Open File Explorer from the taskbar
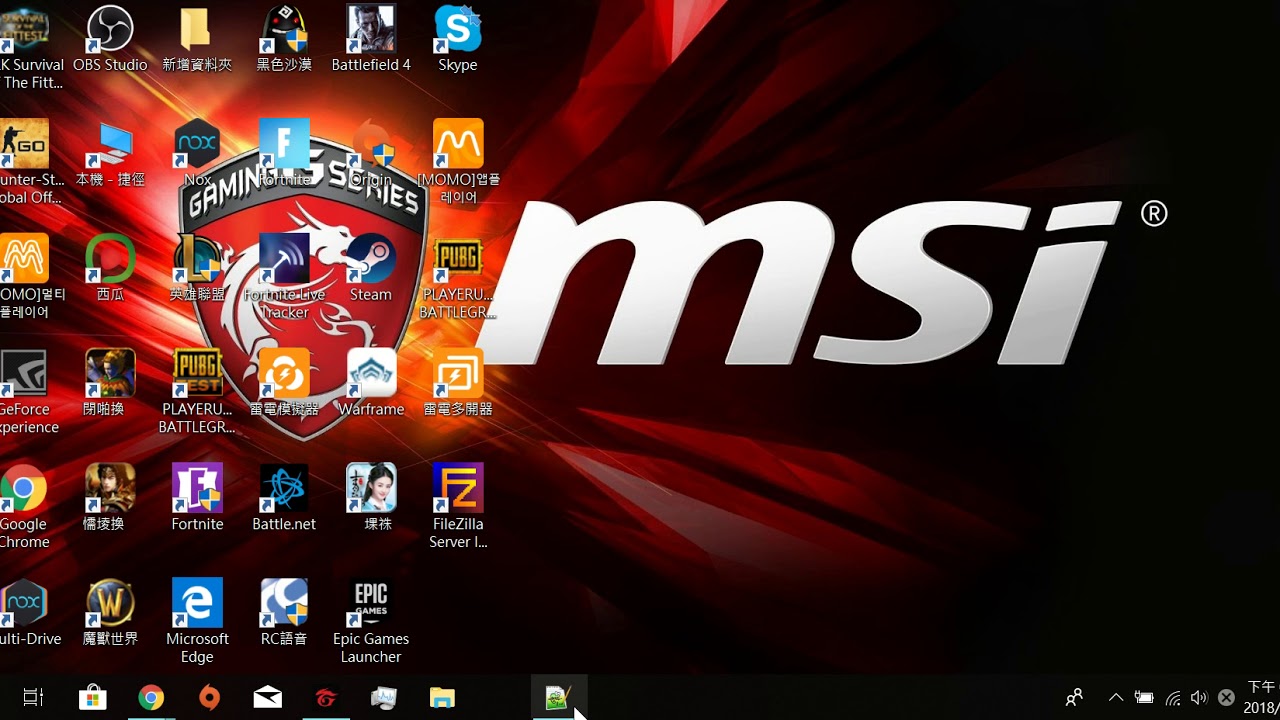 [x=442, y=698]
